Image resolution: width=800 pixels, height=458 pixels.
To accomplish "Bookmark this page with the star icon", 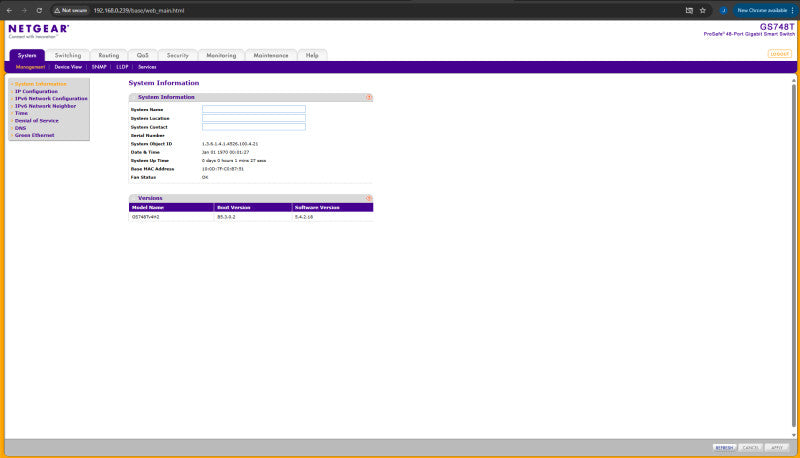I will 703,10.
